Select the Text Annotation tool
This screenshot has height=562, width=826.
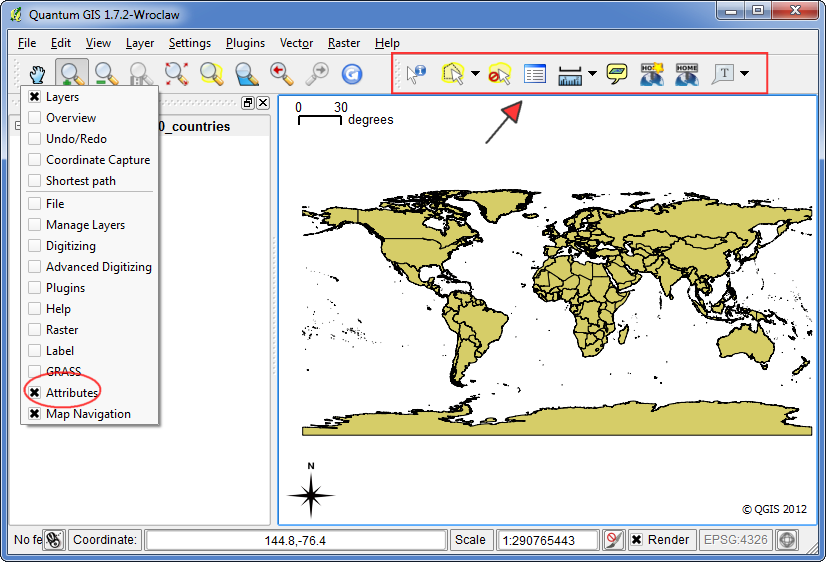pos(723,74)
